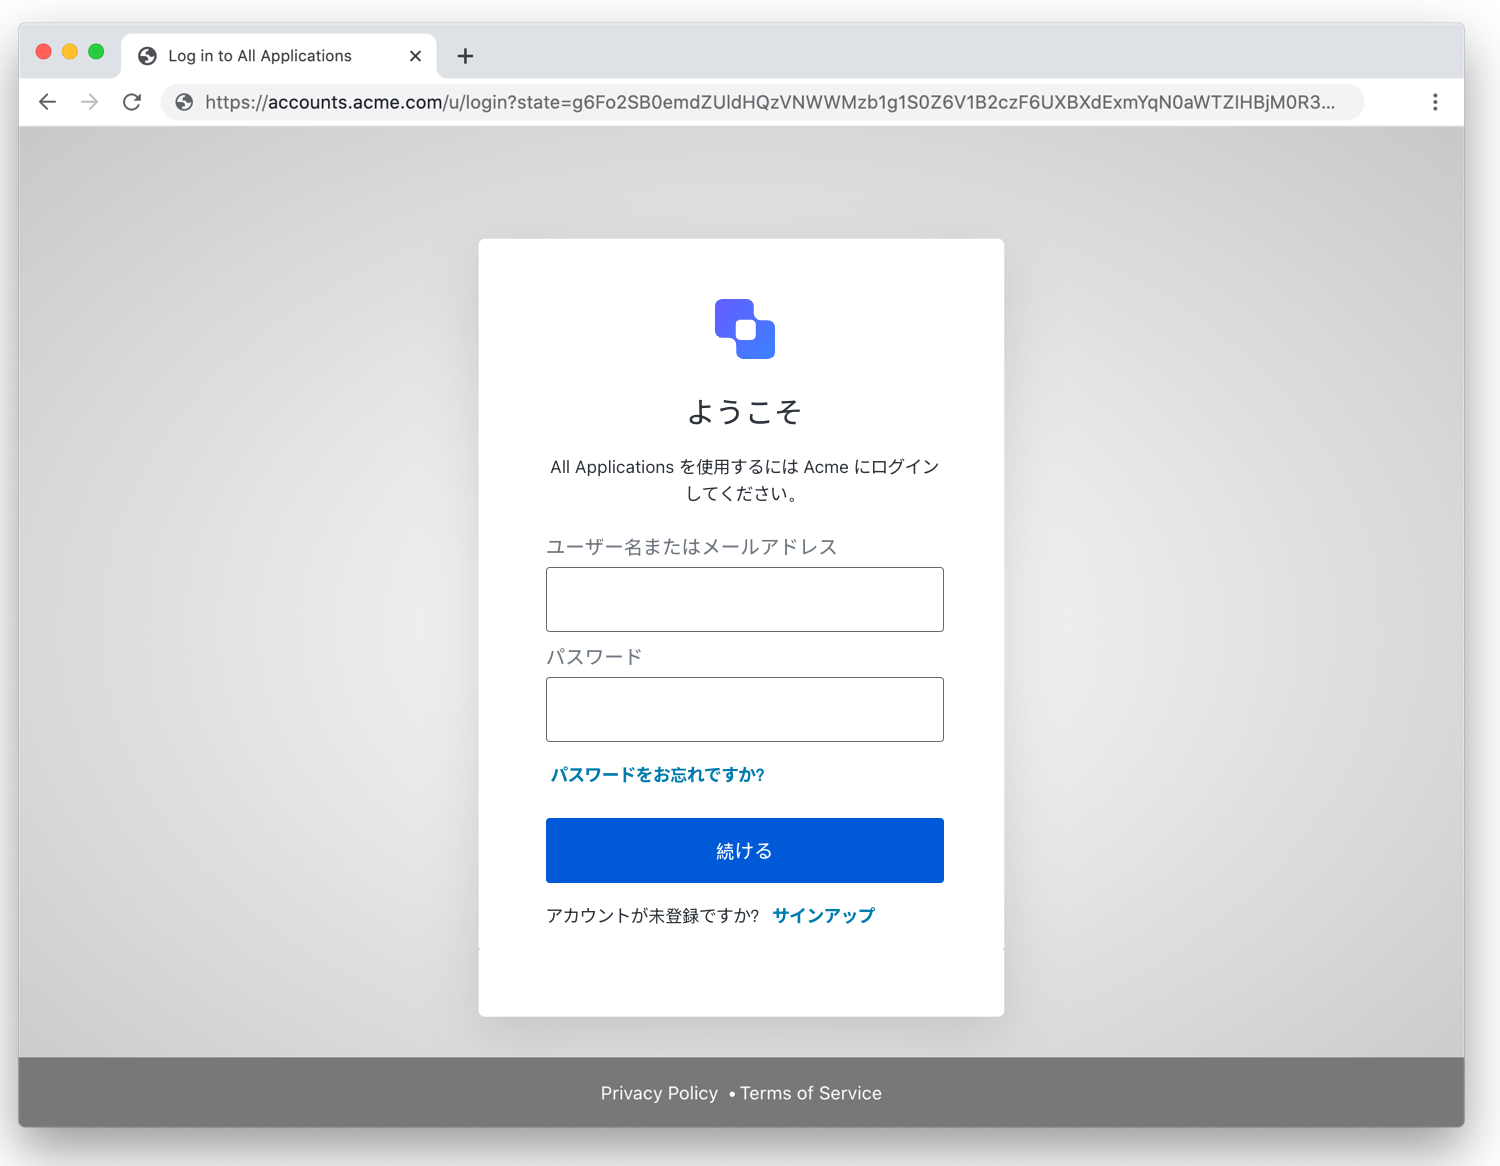Open the Privacy Policy footer link
Viewport: 1500px width, 1166px height.
tap(659, 1093)
